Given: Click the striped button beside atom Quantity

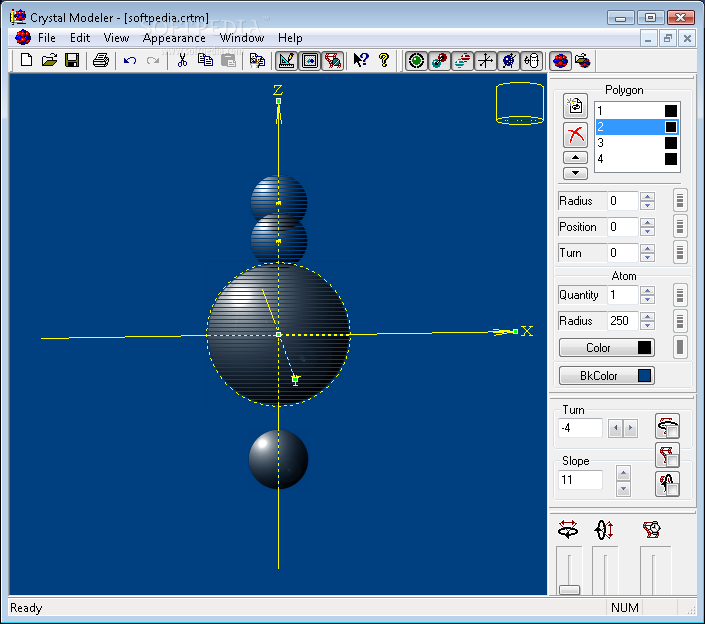Looking at the screenshot, I should coord(680,295).
